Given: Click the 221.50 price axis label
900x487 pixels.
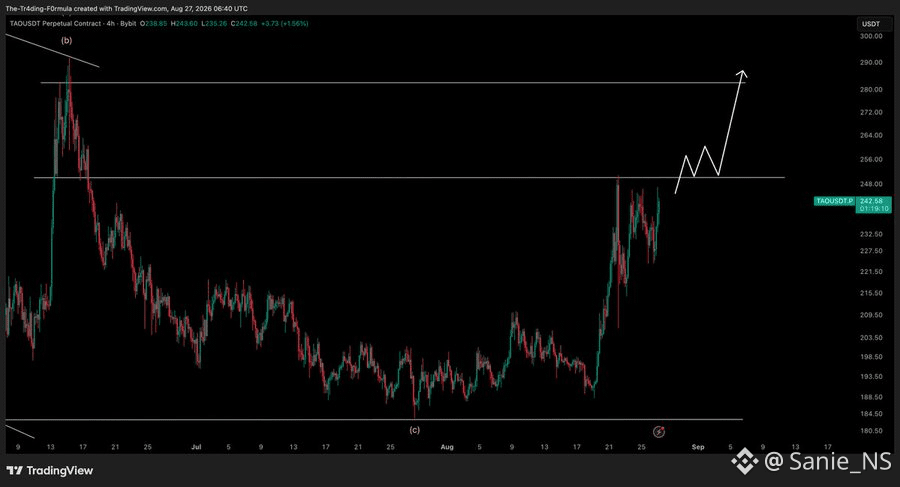Looking at the screenshot, I should [x=871, y=272].
